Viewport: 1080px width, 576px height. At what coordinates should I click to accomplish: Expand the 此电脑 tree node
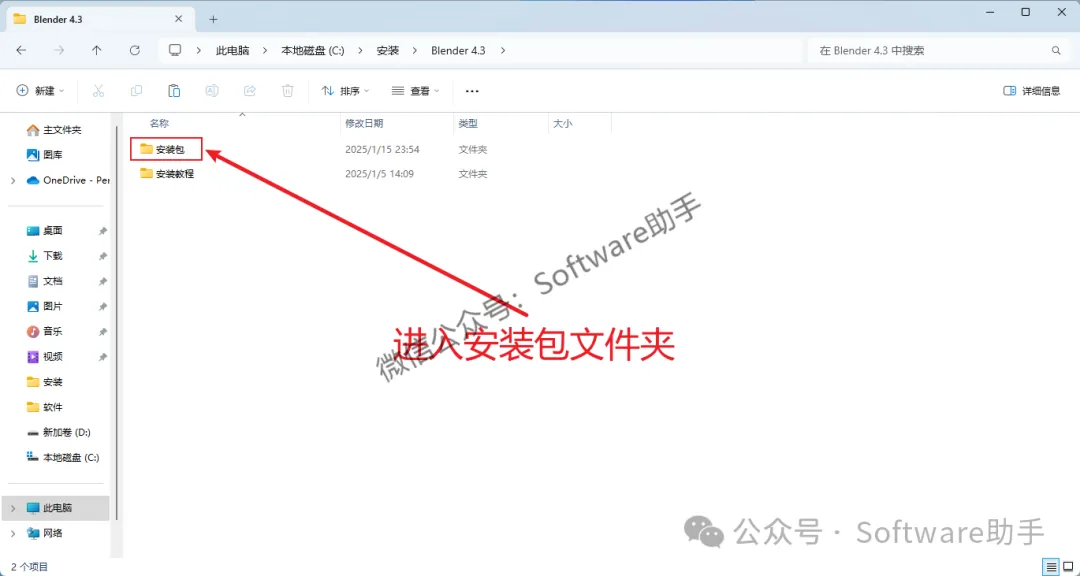tap(13, 508)
